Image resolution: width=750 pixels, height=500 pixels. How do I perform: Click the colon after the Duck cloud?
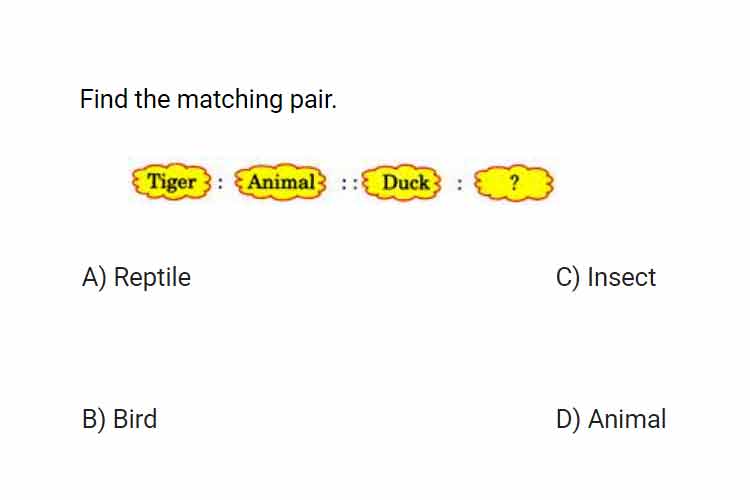[459, 184]
